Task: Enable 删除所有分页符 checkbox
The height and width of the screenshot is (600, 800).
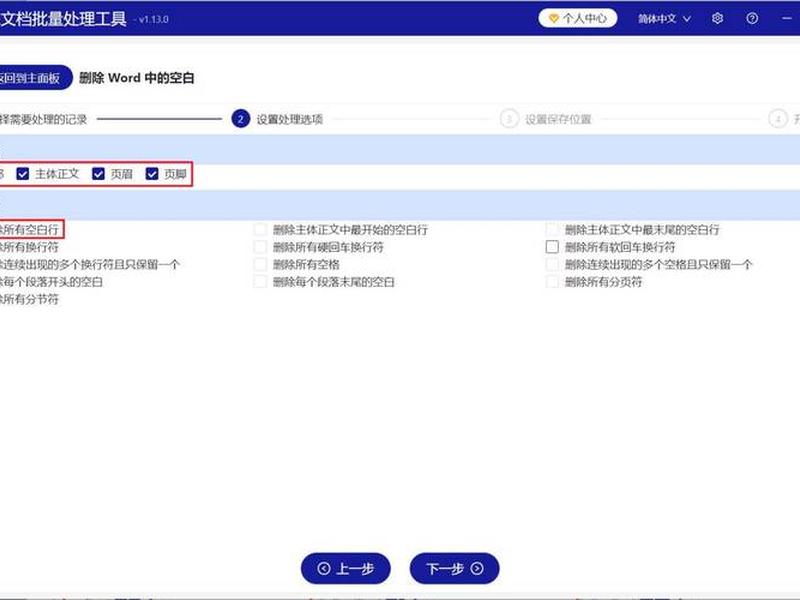Action: click(552, 282)
